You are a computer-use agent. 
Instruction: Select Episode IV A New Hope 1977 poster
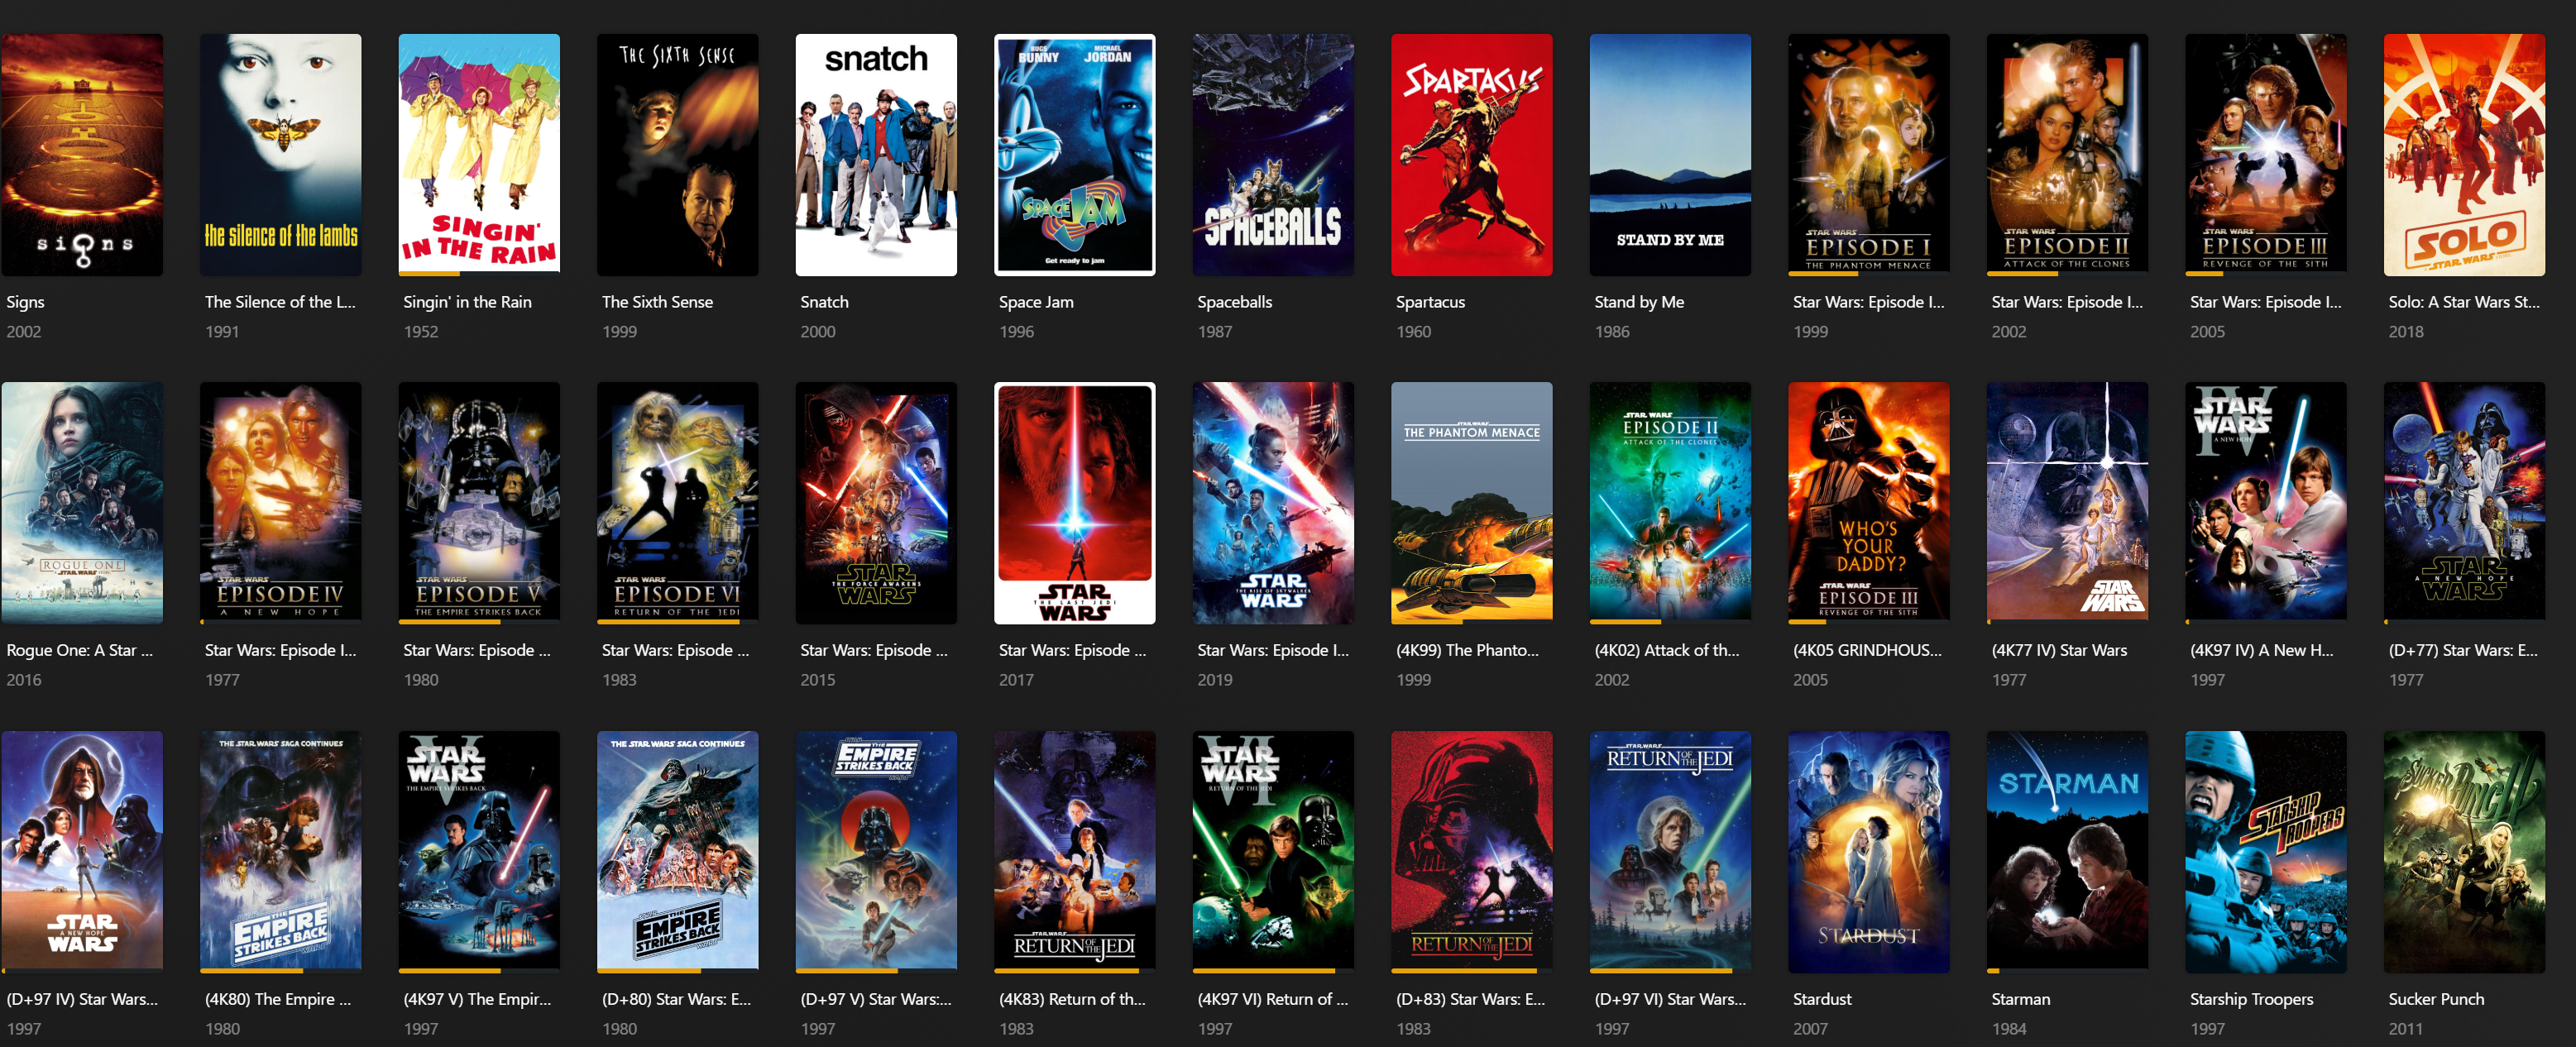pyautogui.click(x=280, y=503)
